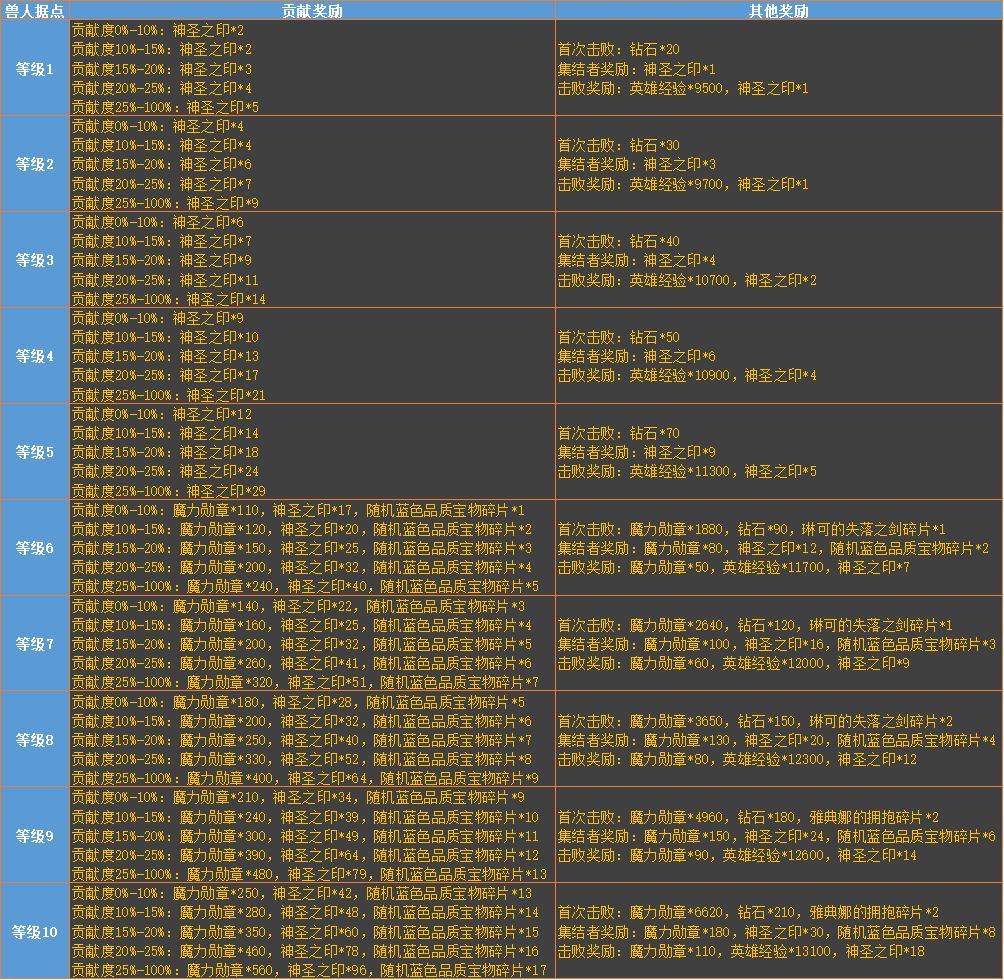Select the 等级3 row label
This screenshot has height=980, width=1004.
point(35,260)
